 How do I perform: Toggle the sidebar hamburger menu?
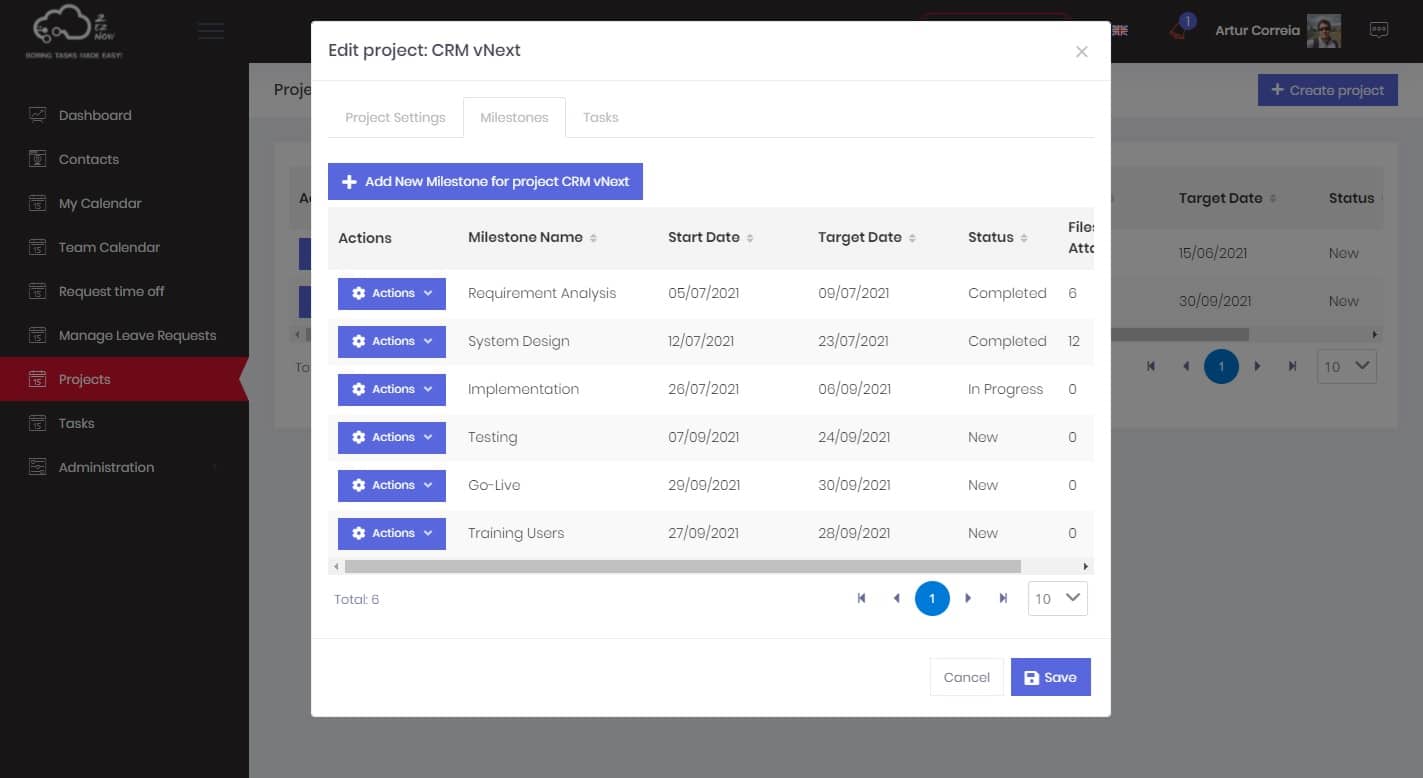211,31
